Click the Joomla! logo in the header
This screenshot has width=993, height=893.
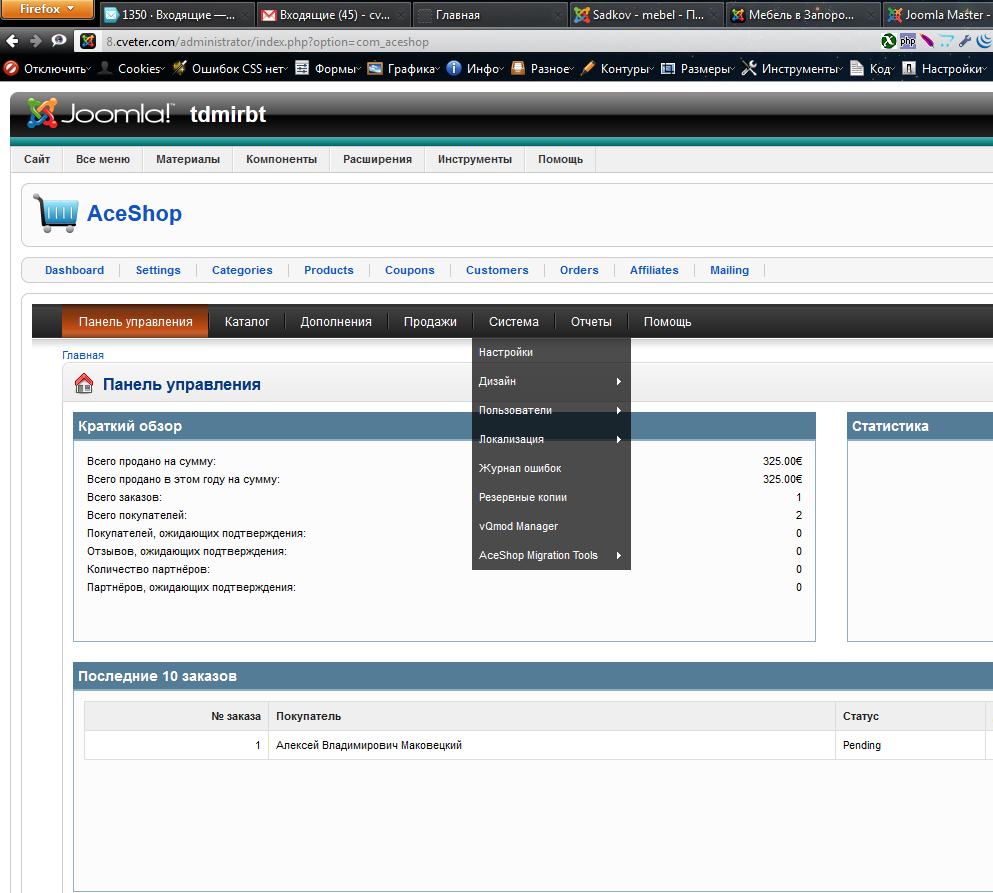tap(99, 113)
